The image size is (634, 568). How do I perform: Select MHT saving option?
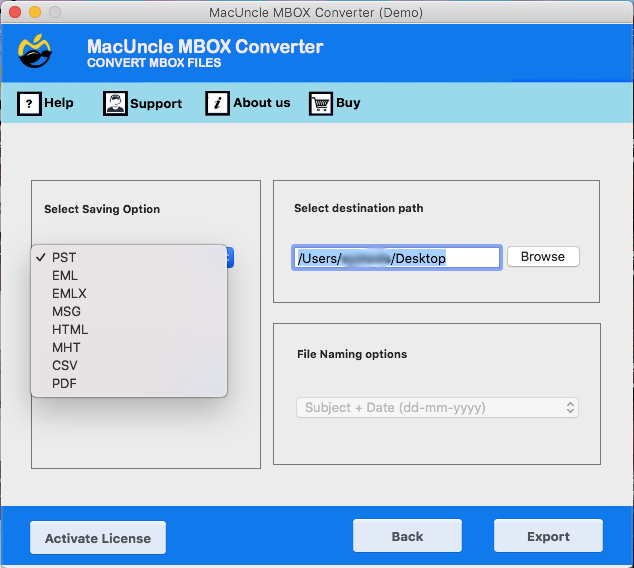[x=129, y=348]
